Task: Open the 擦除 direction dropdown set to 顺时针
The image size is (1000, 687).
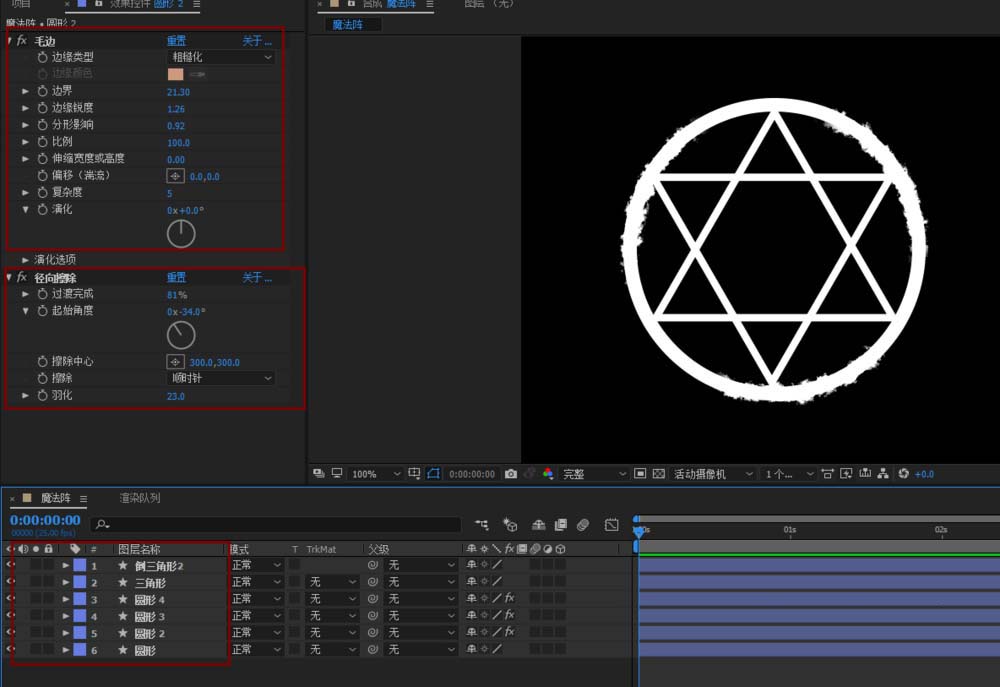Action: [x=220, y=379]
